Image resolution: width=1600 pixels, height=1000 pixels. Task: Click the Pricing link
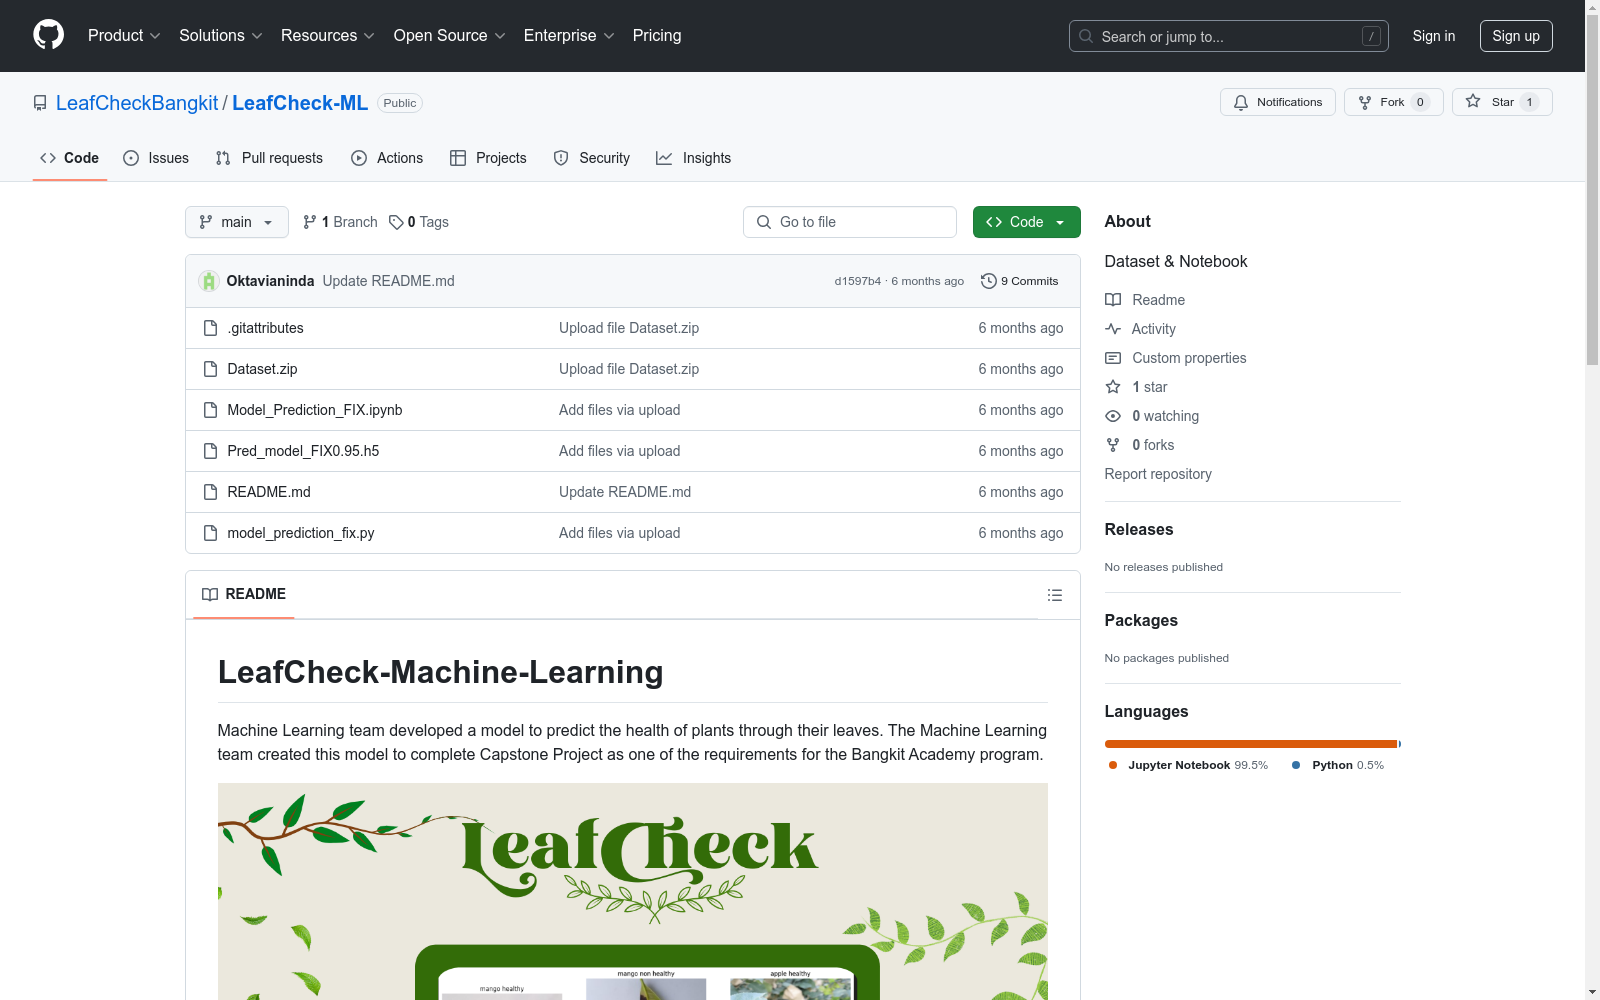point(657,36)
